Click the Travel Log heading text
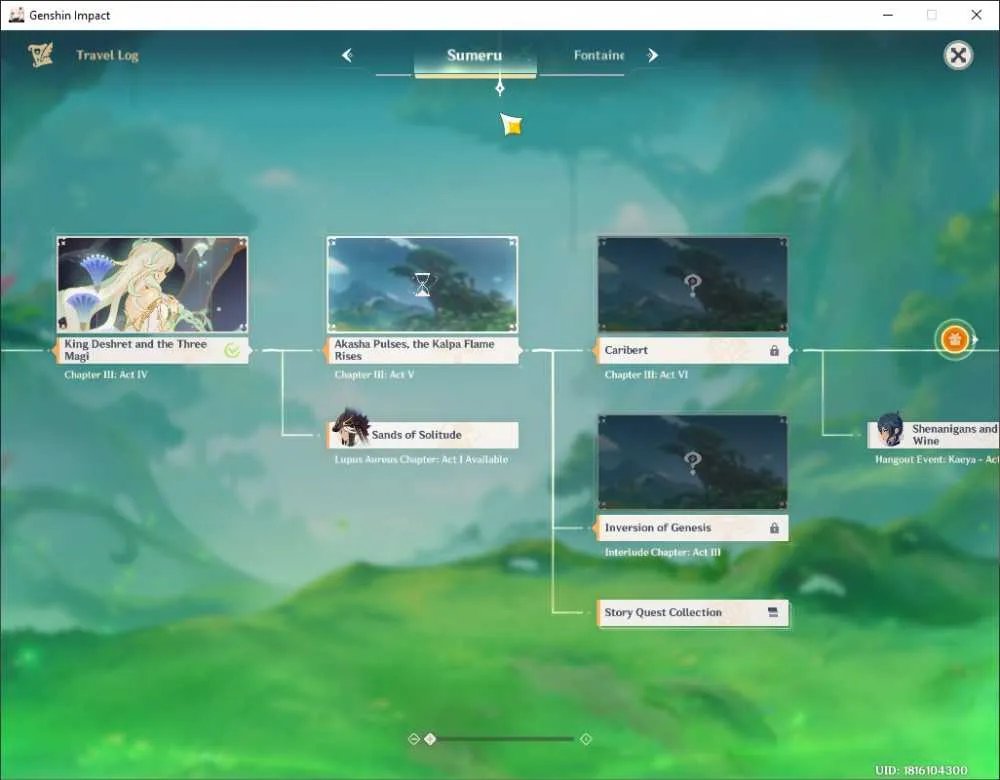This screenshot has height=780, width=1000. coord(107,55)
